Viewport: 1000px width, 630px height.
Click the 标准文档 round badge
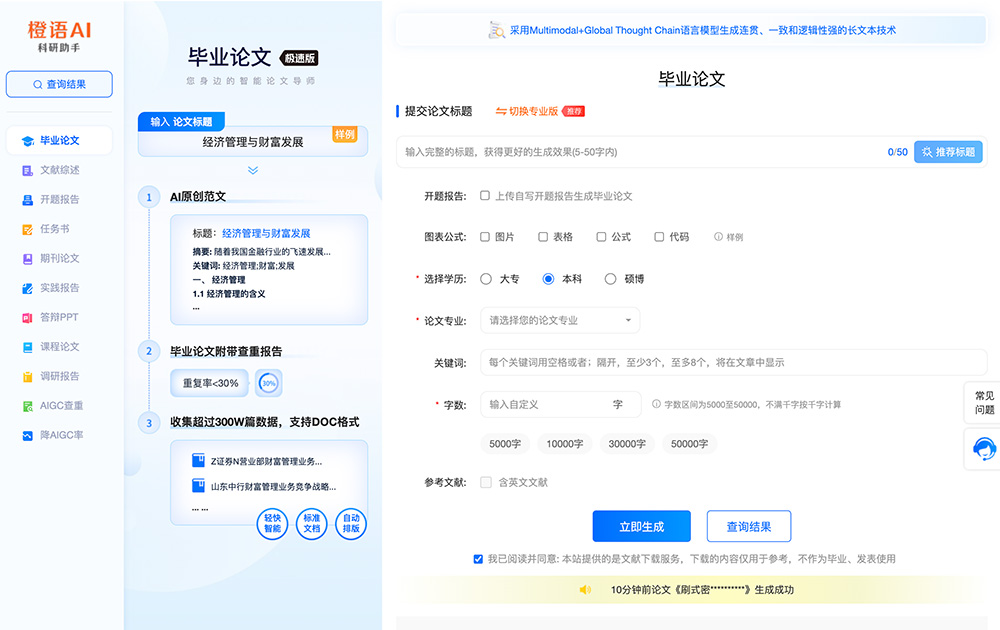(x=312, y=524)
